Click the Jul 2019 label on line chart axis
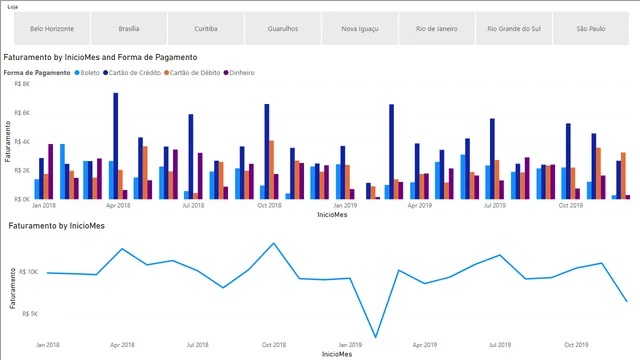 500,345
